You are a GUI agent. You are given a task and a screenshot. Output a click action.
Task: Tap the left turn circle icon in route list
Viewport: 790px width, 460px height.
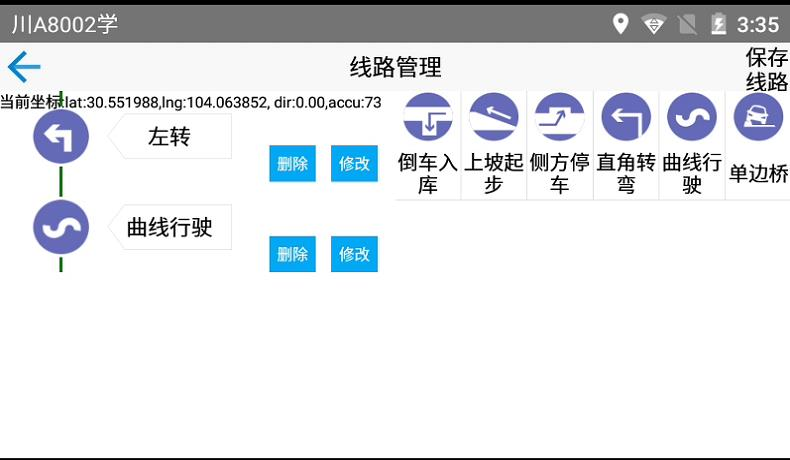[x=61, y=137]
